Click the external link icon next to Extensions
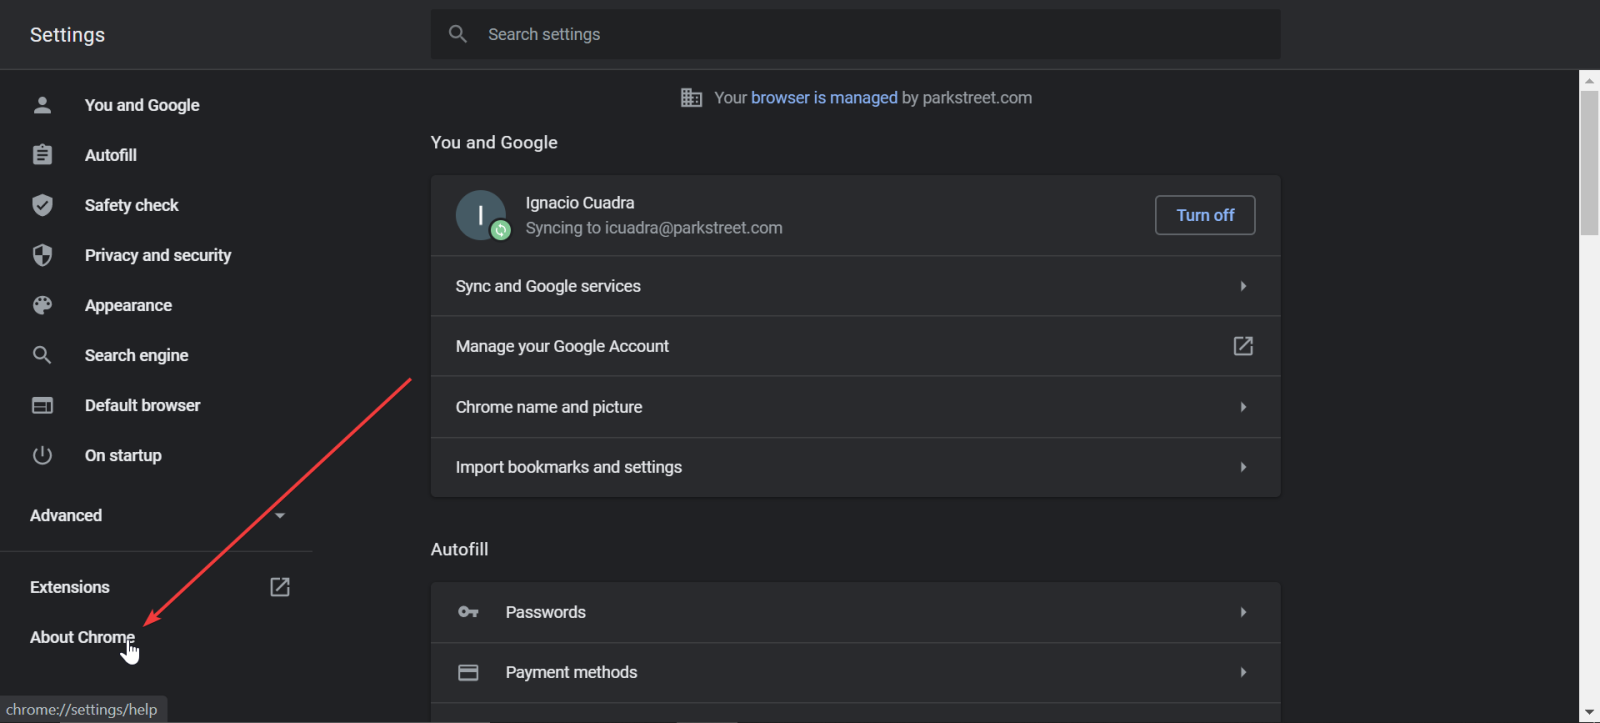This screenshot has height=723, width=1600. point(280,587)
